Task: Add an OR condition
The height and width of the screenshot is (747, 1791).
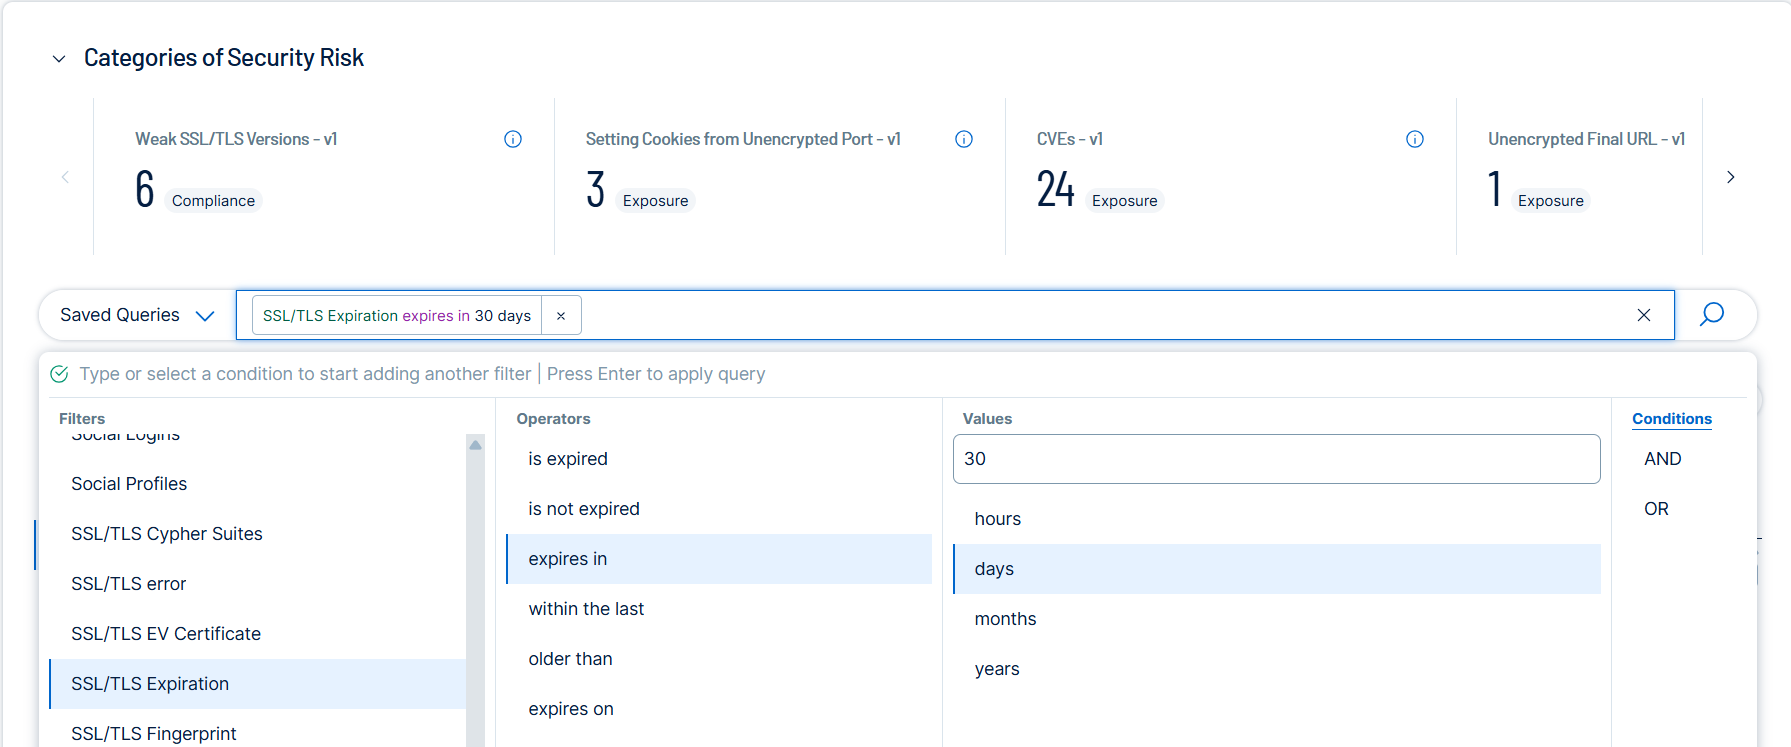Action: (1656, 509)
